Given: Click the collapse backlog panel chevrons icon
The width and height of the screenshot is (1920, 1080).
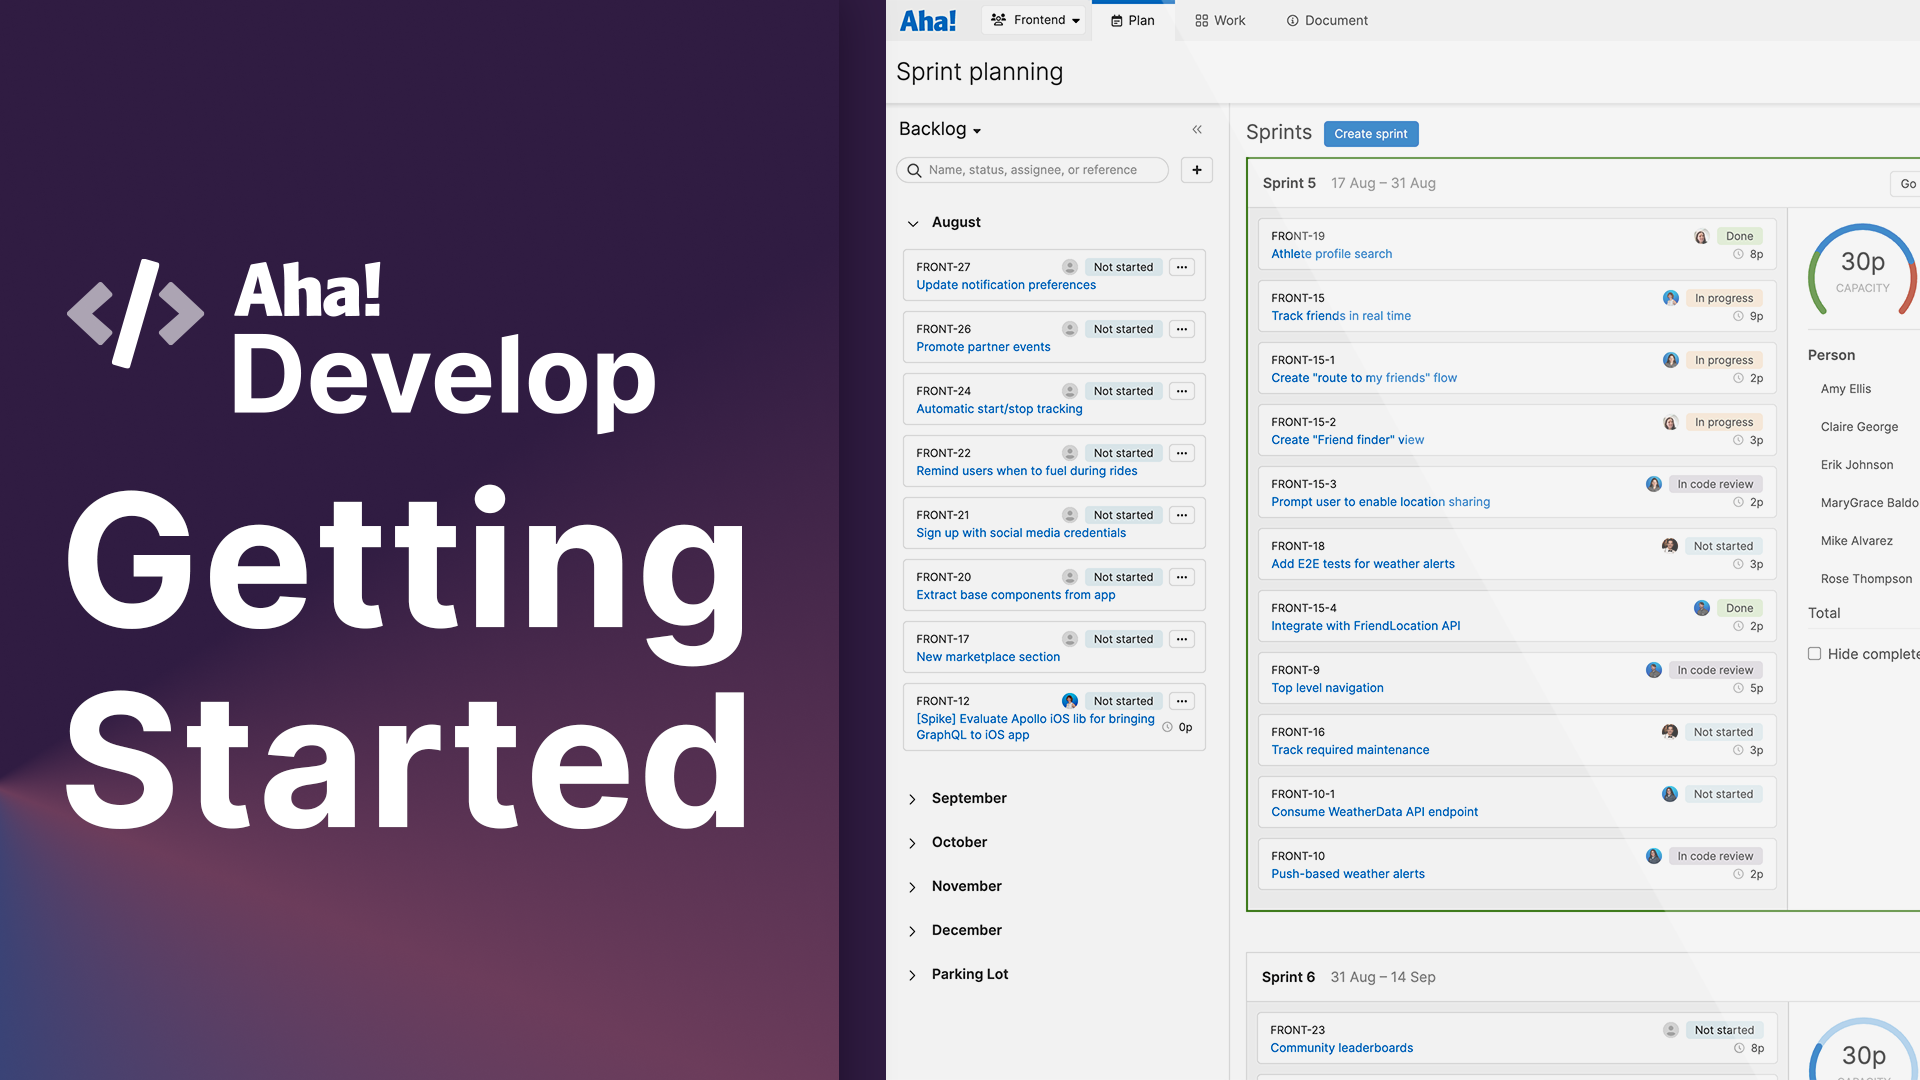Looking at the screenshot, I should (1197, 129).
